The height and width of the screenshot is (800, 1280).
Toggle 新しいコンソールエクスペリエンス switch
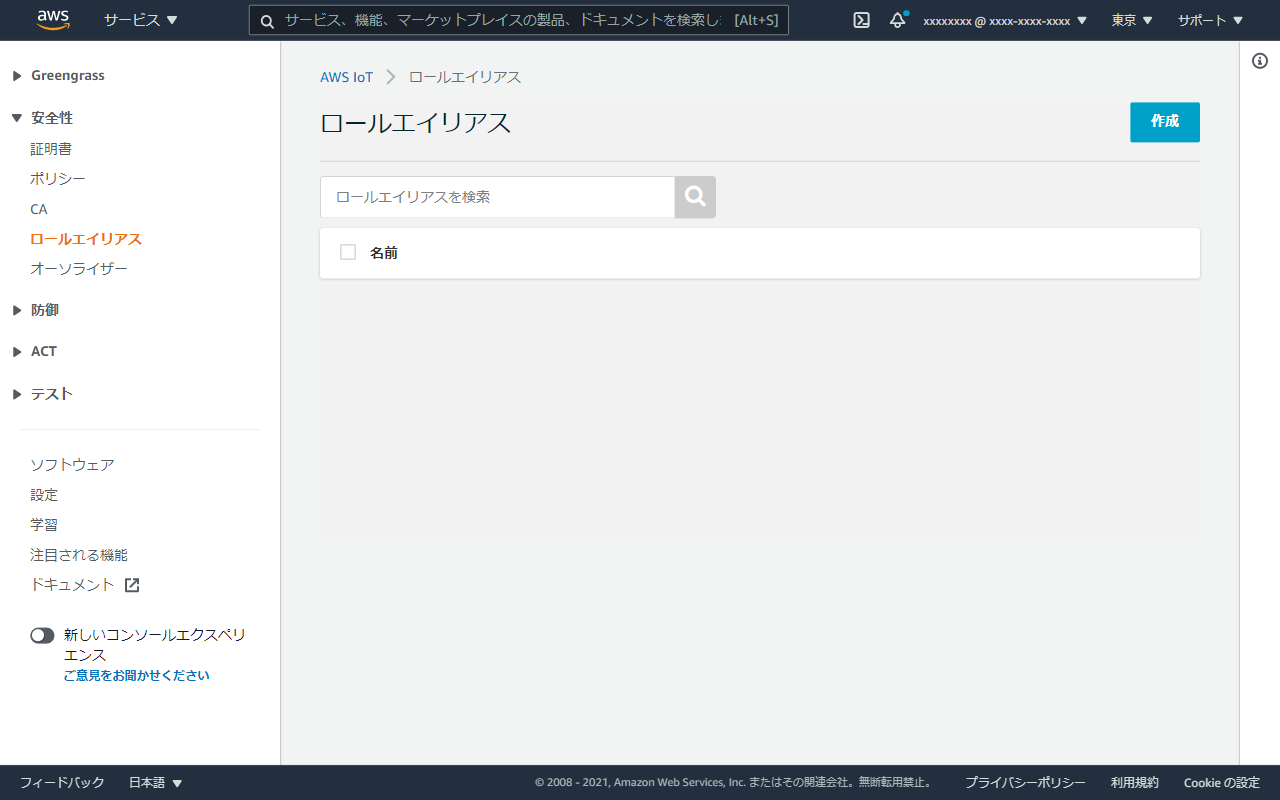(42, 635)
